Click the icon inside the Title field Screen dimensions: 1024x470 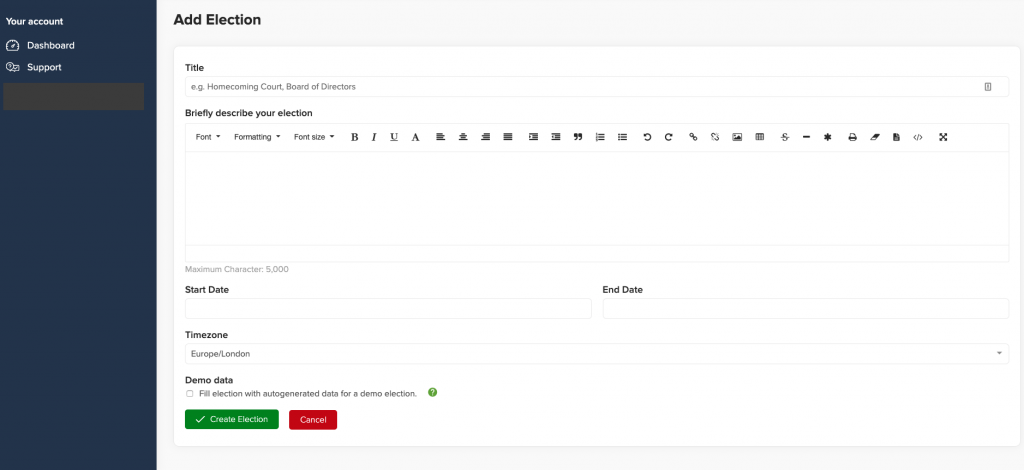point(987,87)
